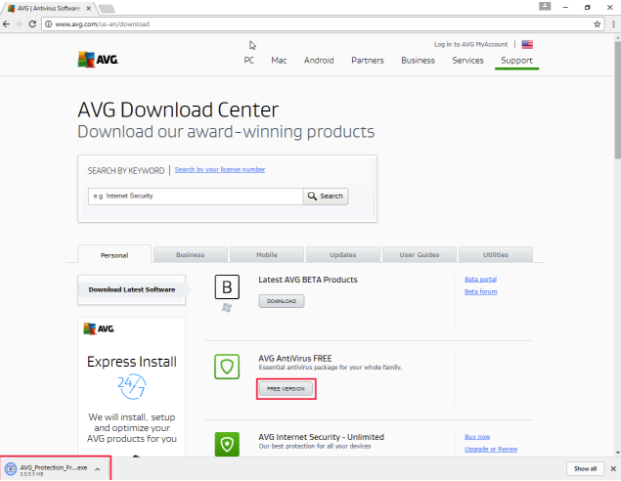Click the US flag language icon

point(527,44)
